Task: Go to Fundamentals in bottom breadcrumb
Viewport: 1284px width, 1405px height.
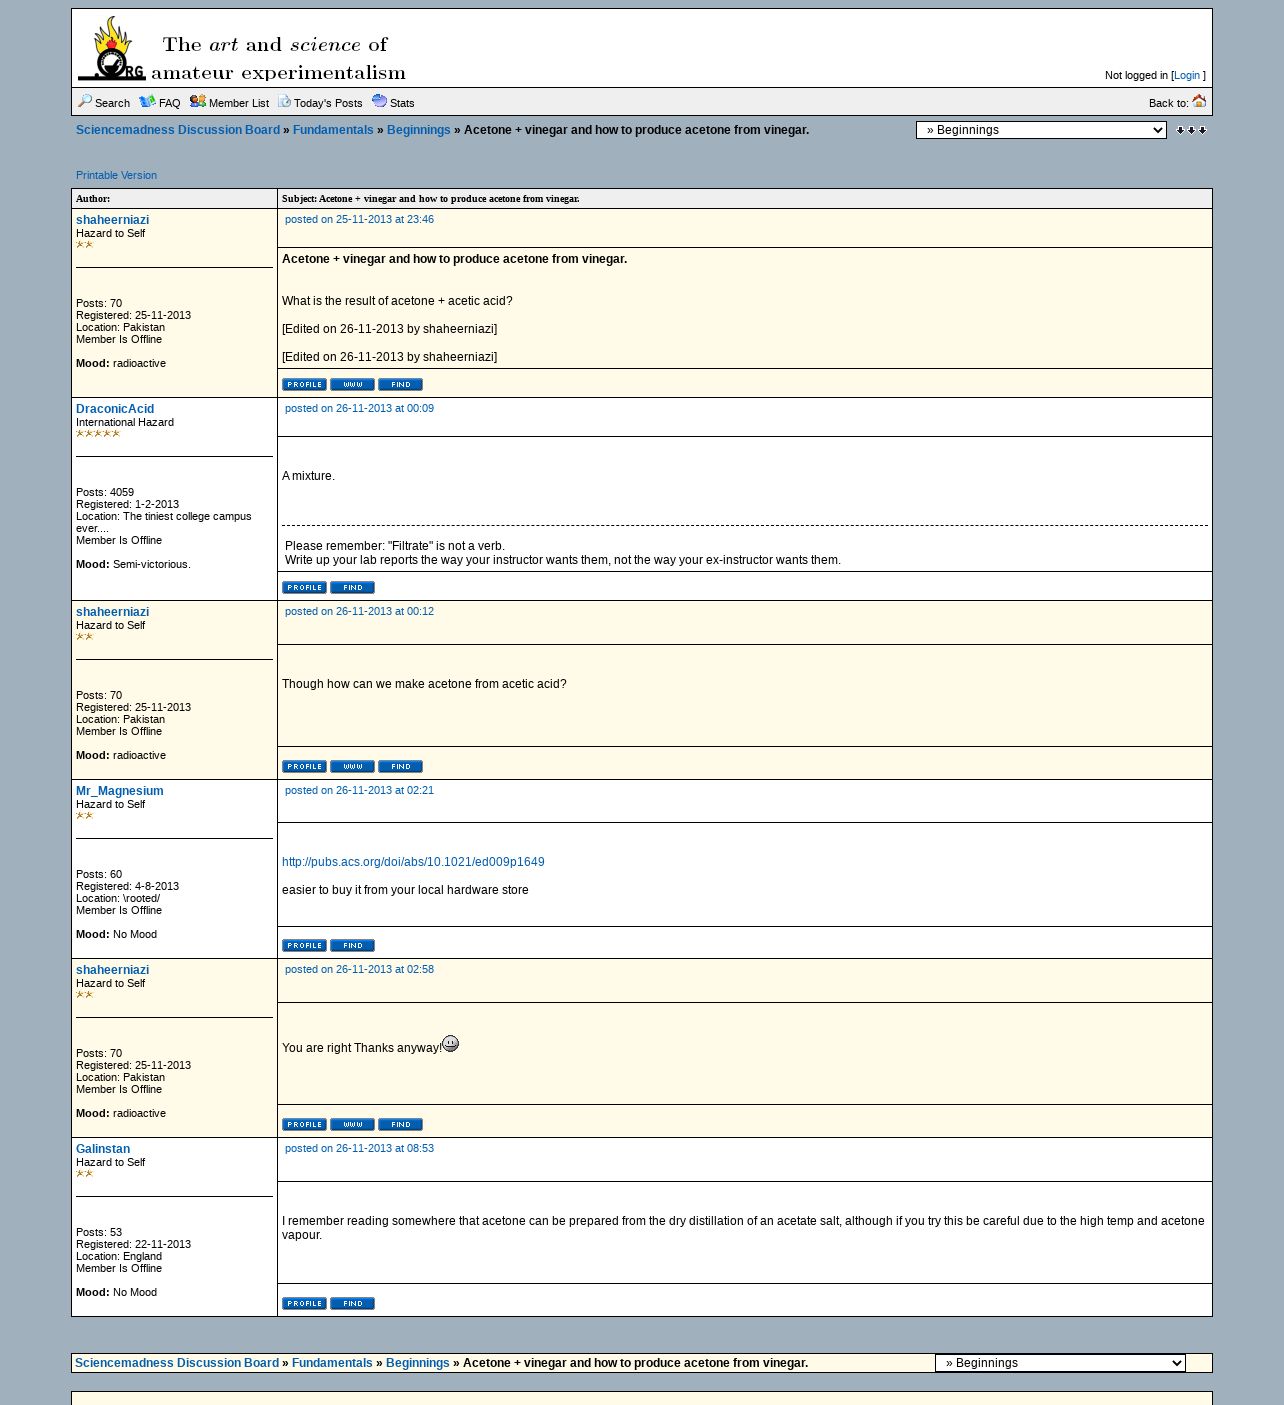Action: click(332, 1363)
